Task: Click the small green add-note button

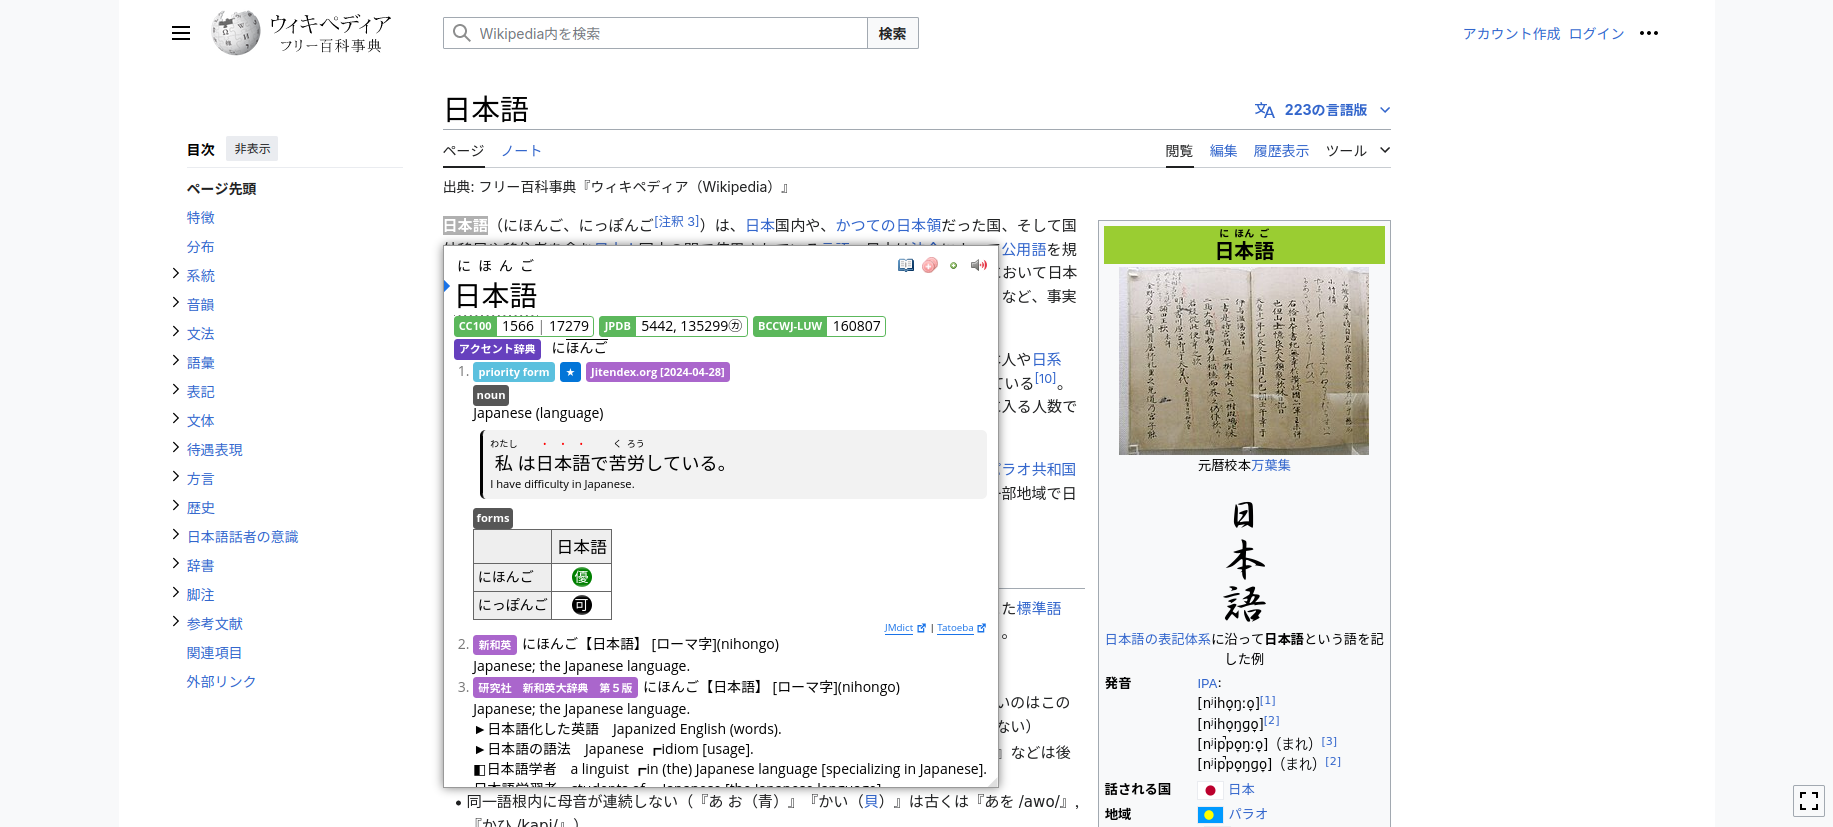Action: click(954, 265)
